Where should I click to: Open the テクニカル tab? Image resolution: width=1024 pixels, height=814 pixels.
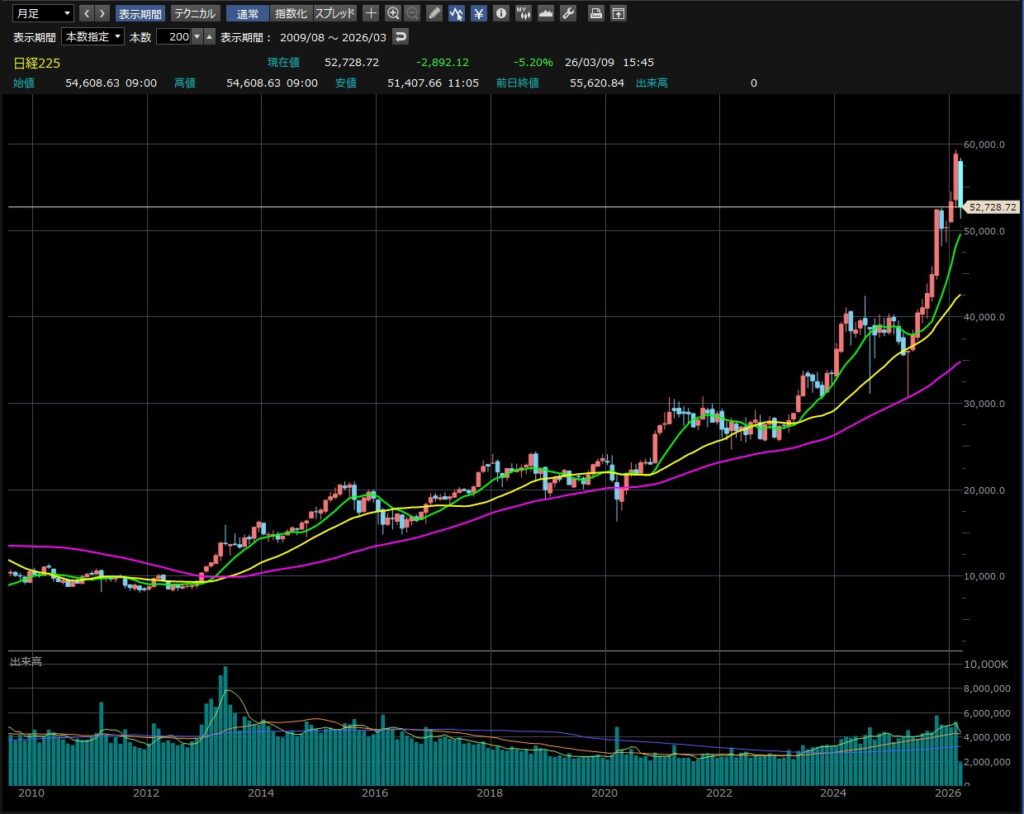point(196,13)
